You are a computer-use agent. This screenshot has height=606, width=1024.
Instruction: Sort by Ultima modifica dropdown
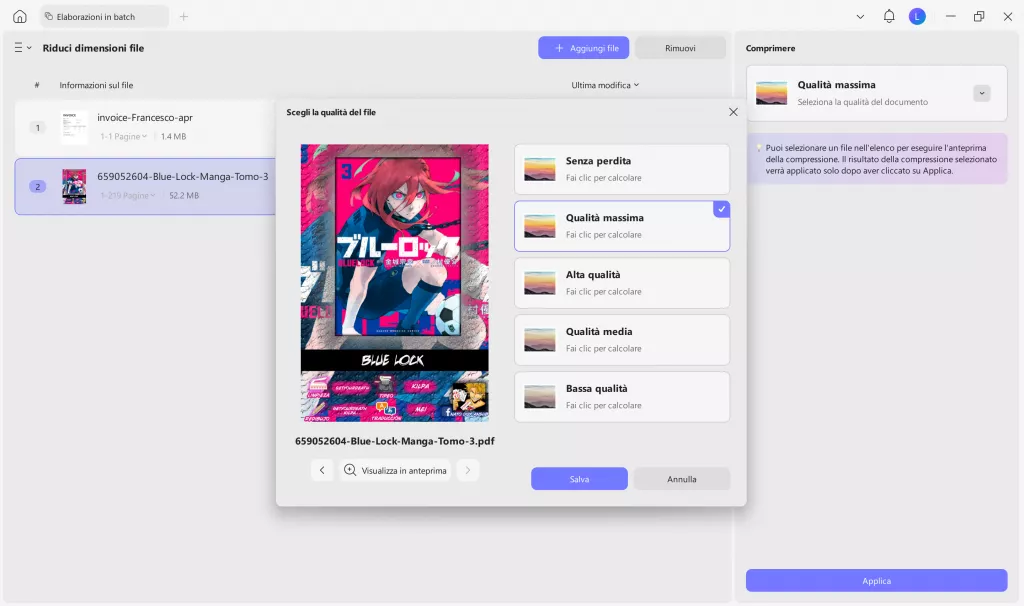tap(605, 85)
